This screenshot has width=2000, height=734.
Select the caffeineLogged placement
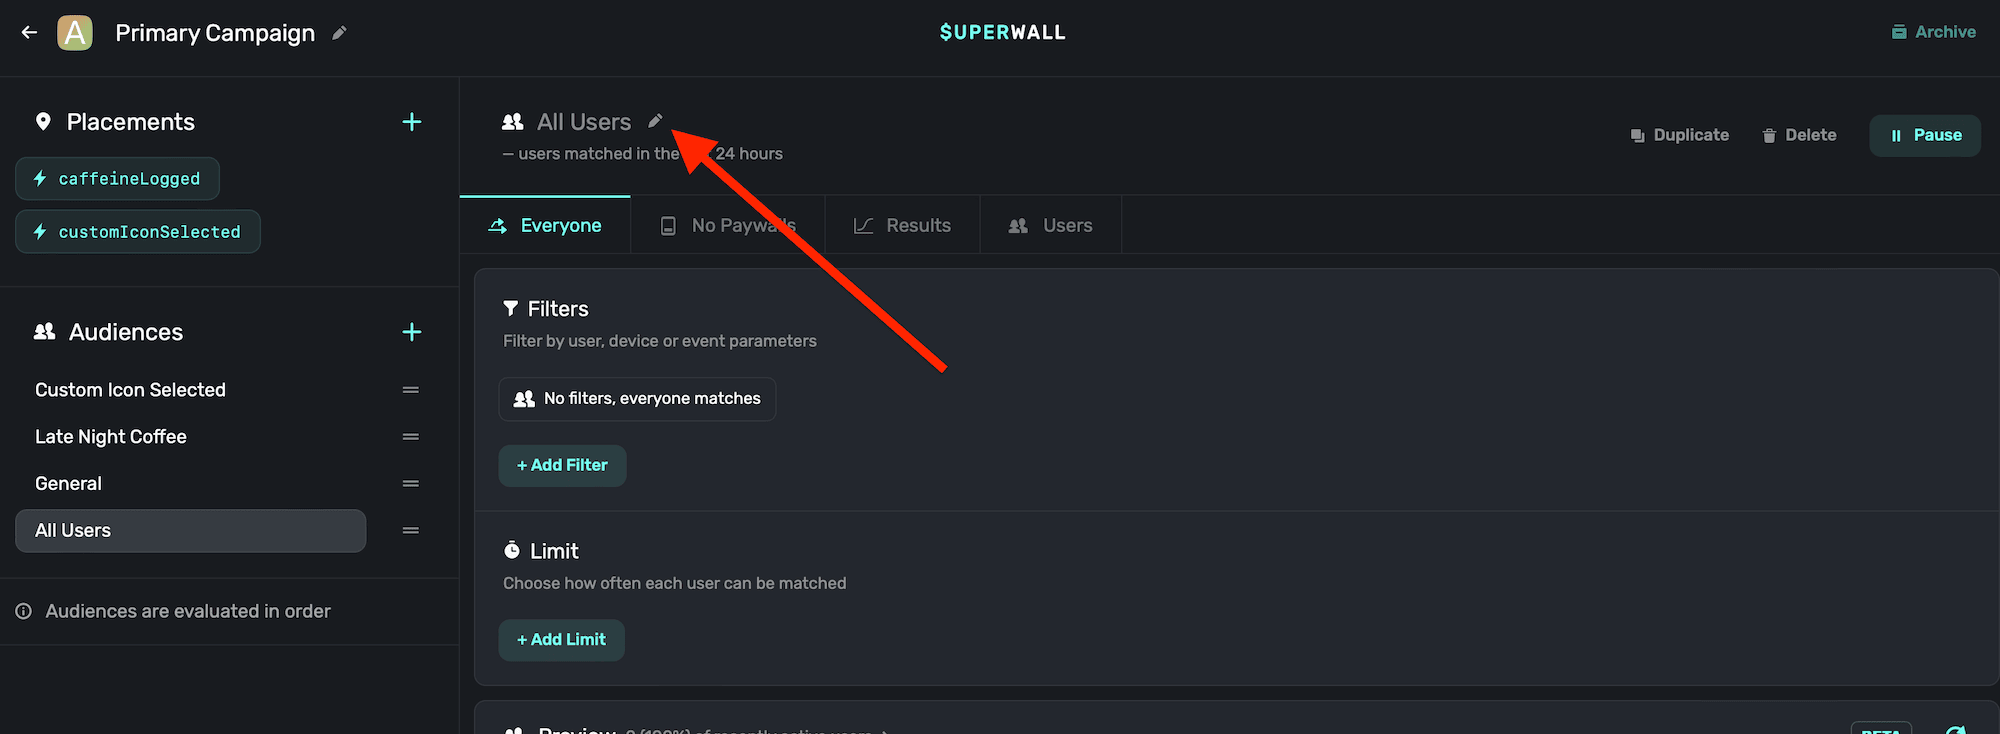point(118,179)
